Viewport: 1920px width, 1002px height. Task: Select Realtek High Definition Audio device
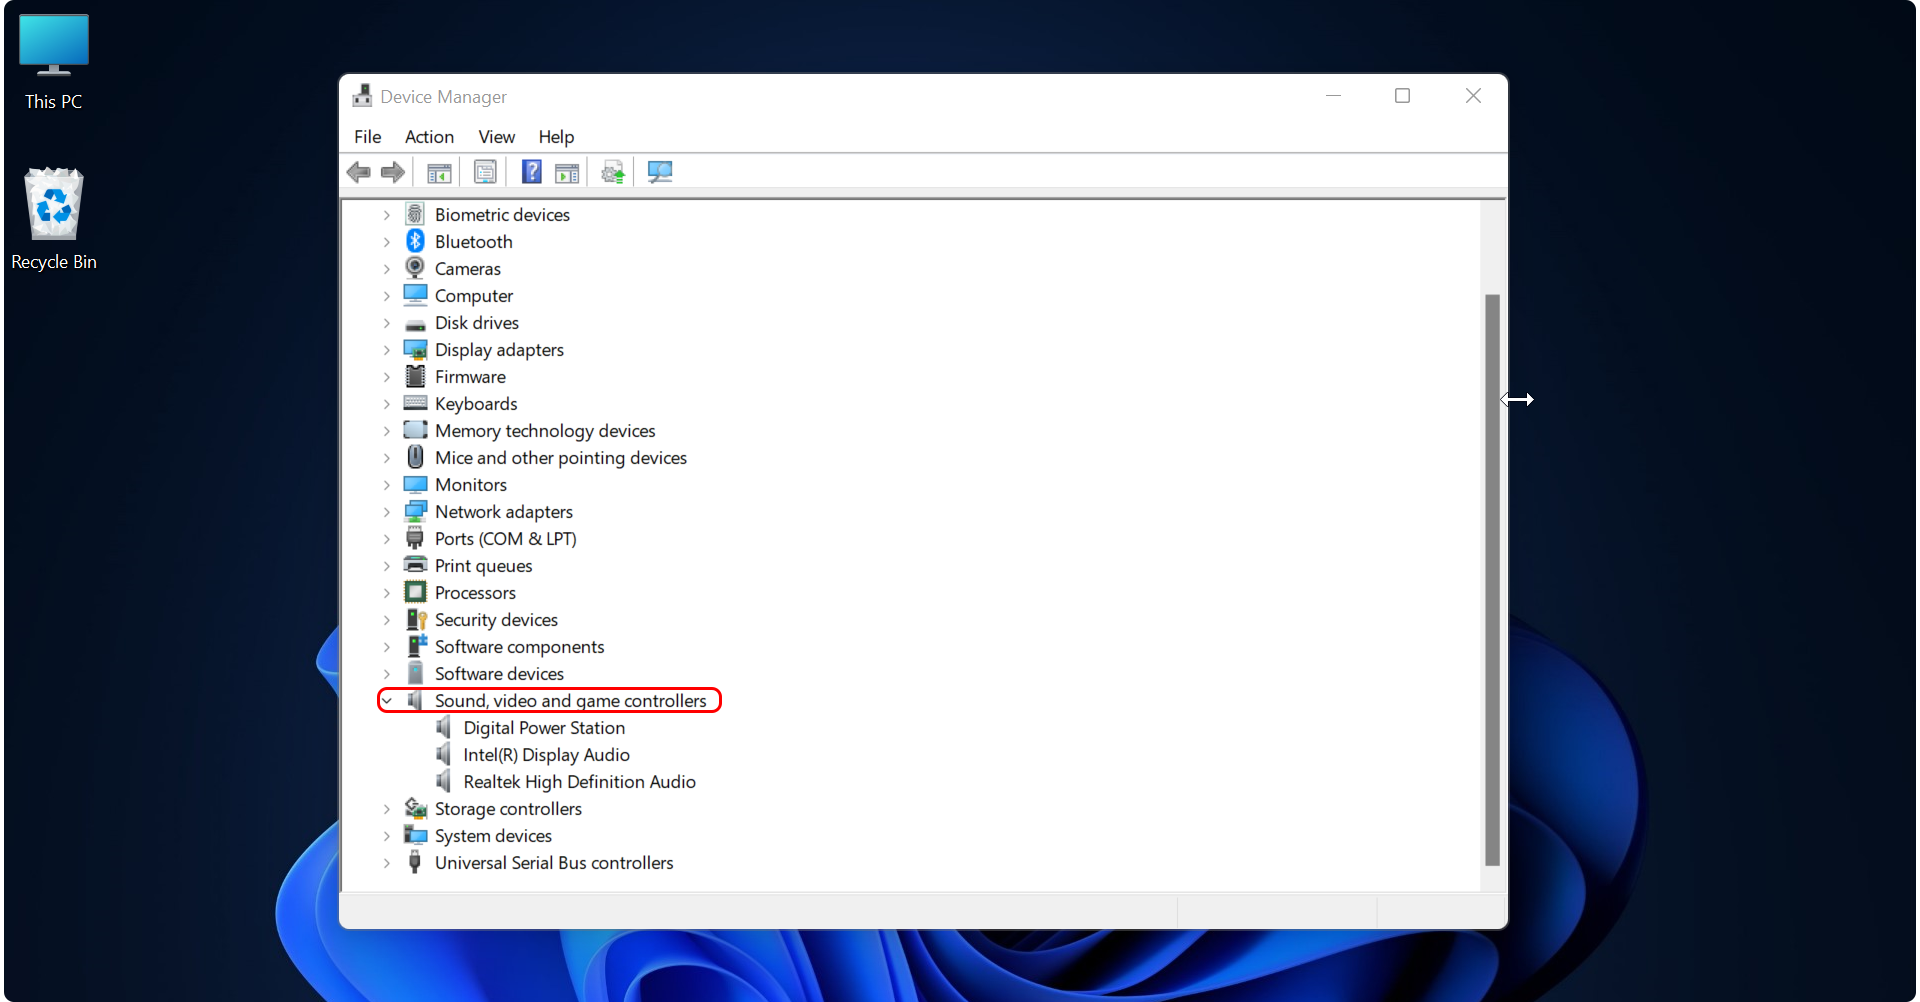point(579,782)
